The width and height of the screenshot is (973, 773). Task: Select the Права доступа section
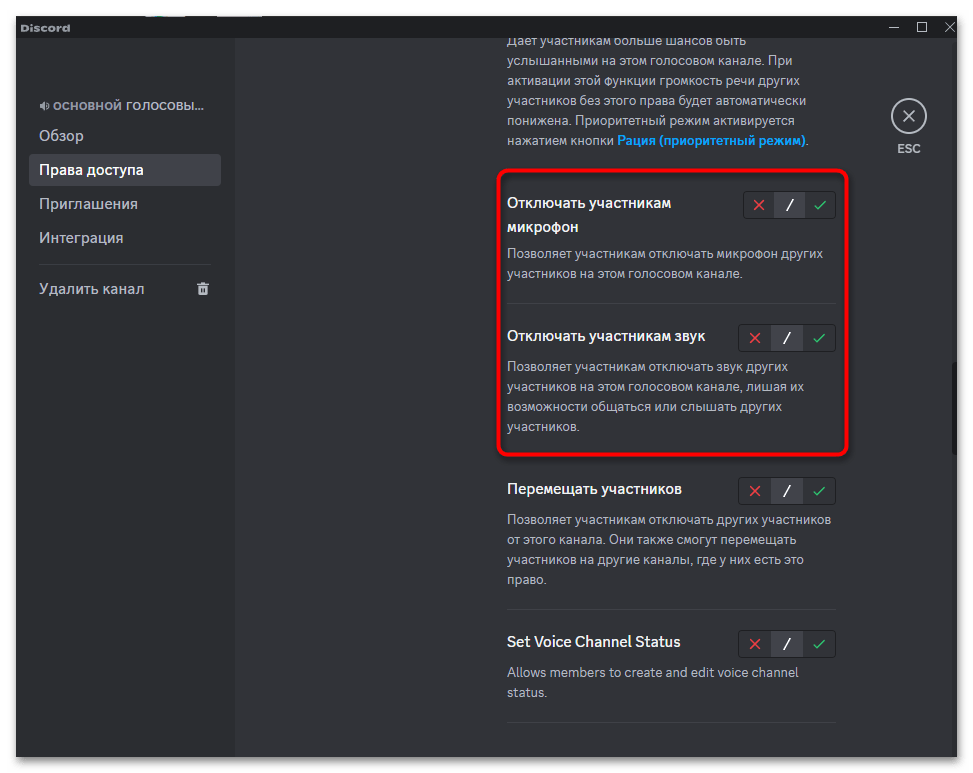click(125, 170)
